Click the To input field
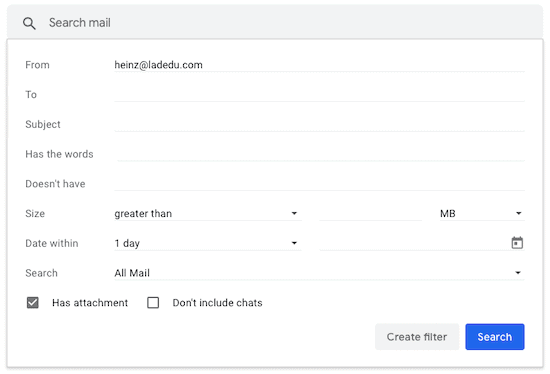 [x=319, y=95]
